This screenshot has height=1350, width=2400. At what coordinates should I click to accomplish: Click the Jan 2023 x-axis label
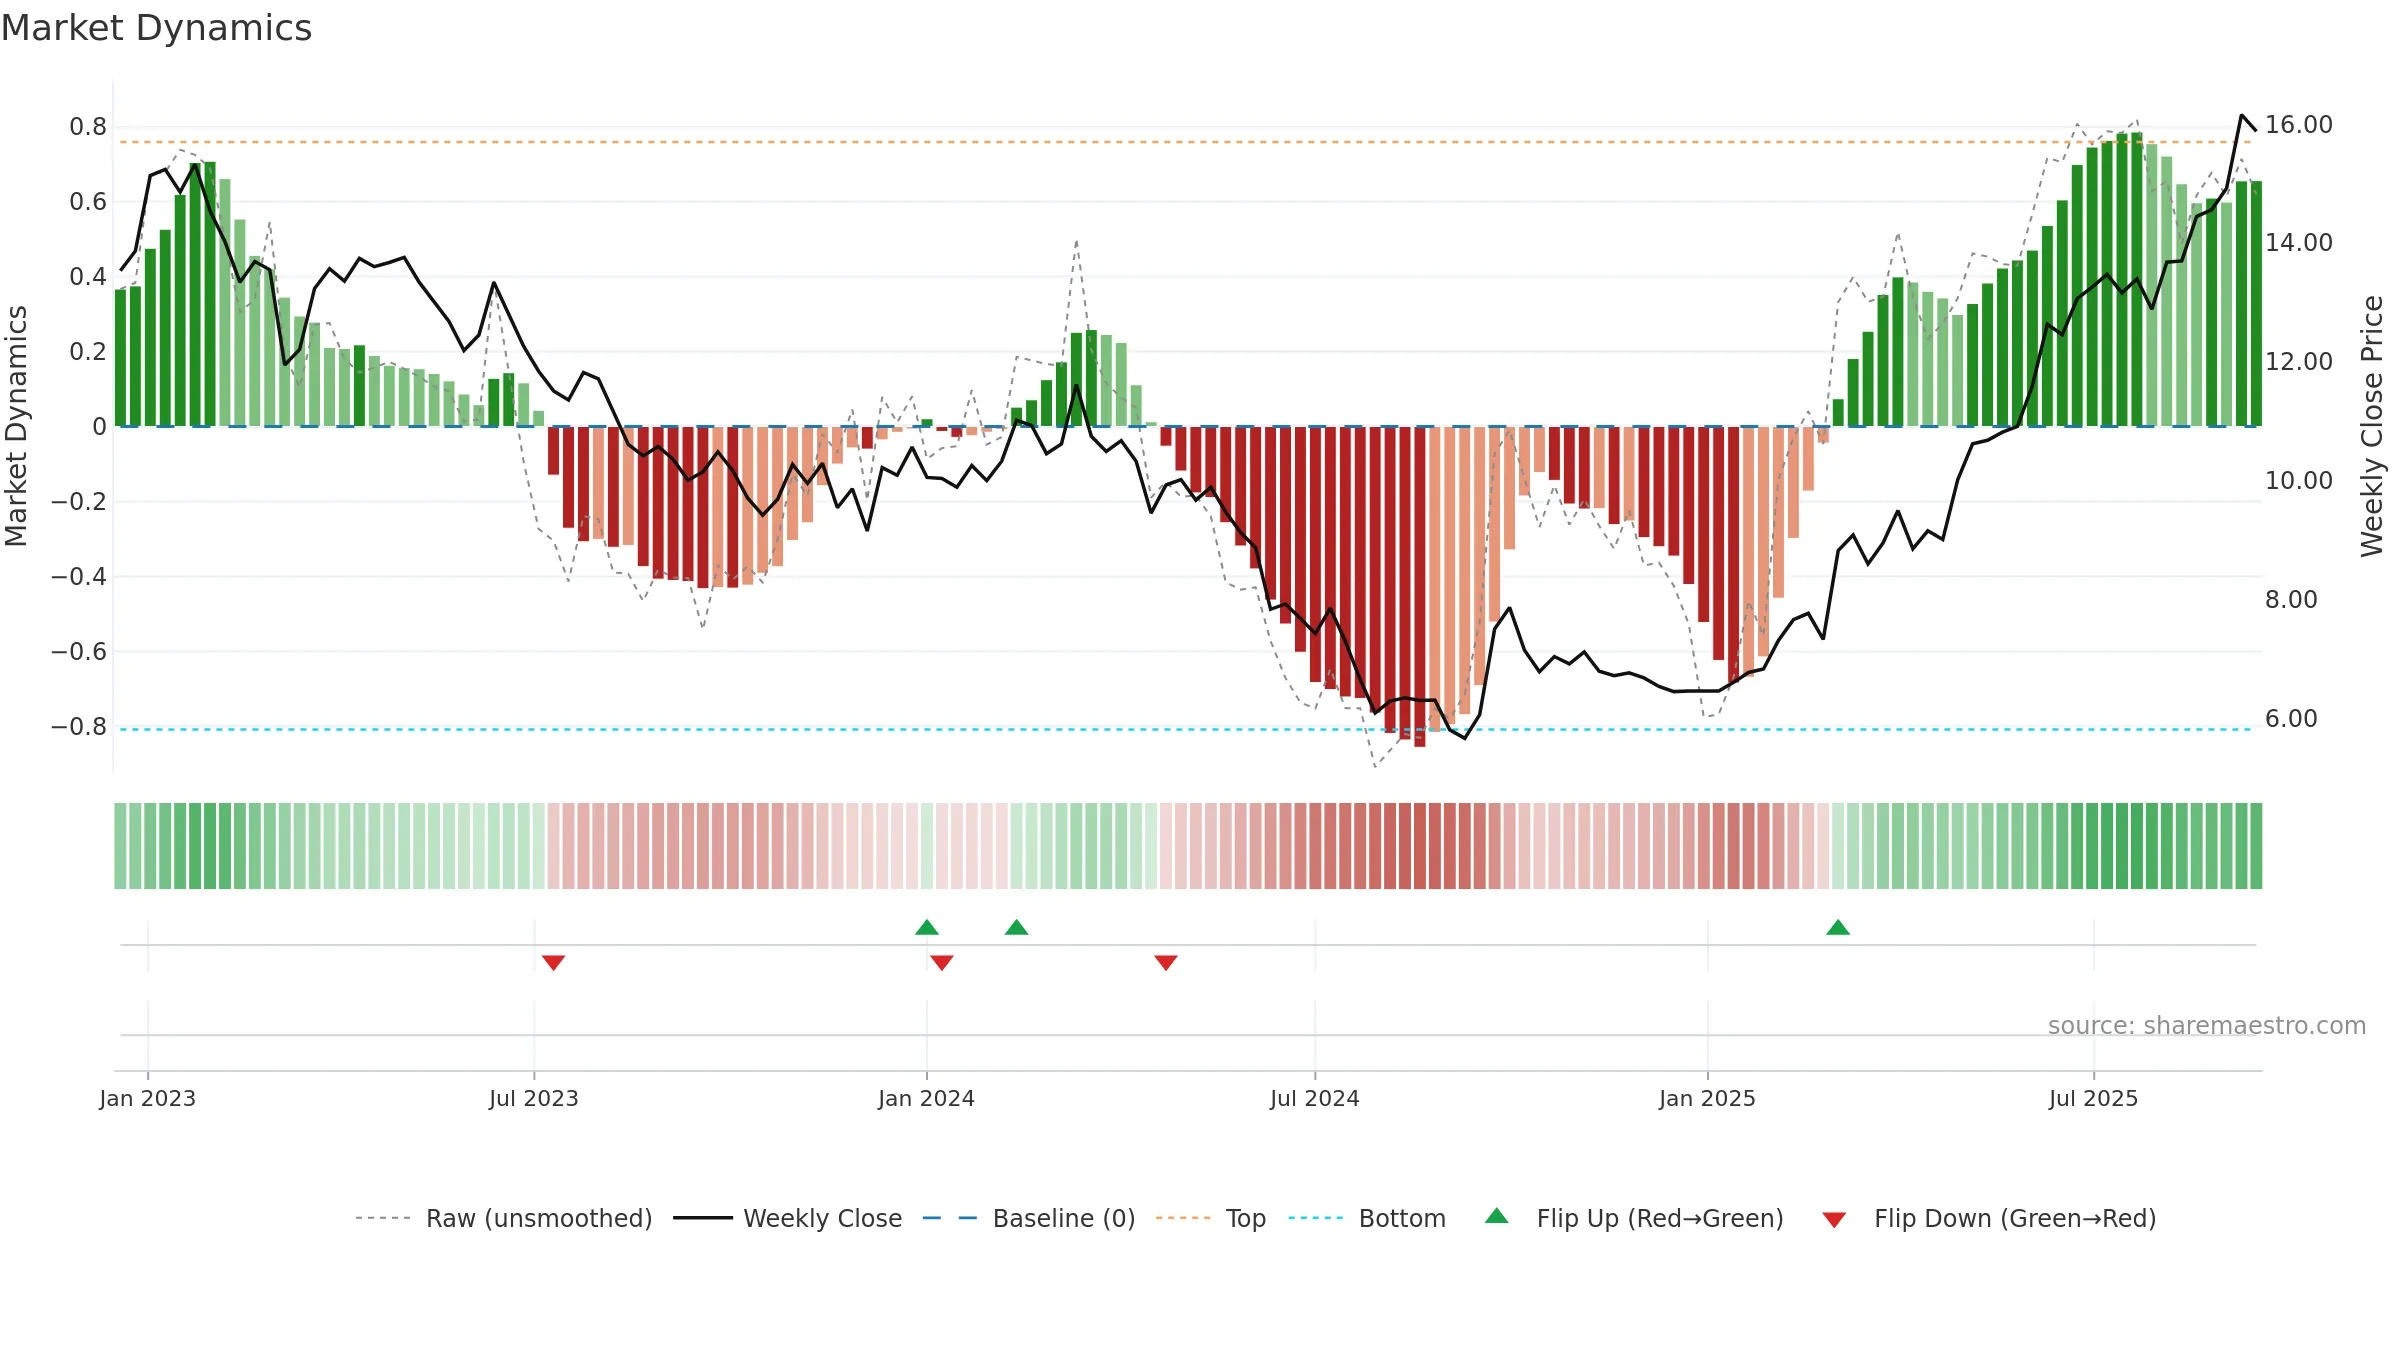tap(148, 1098)
